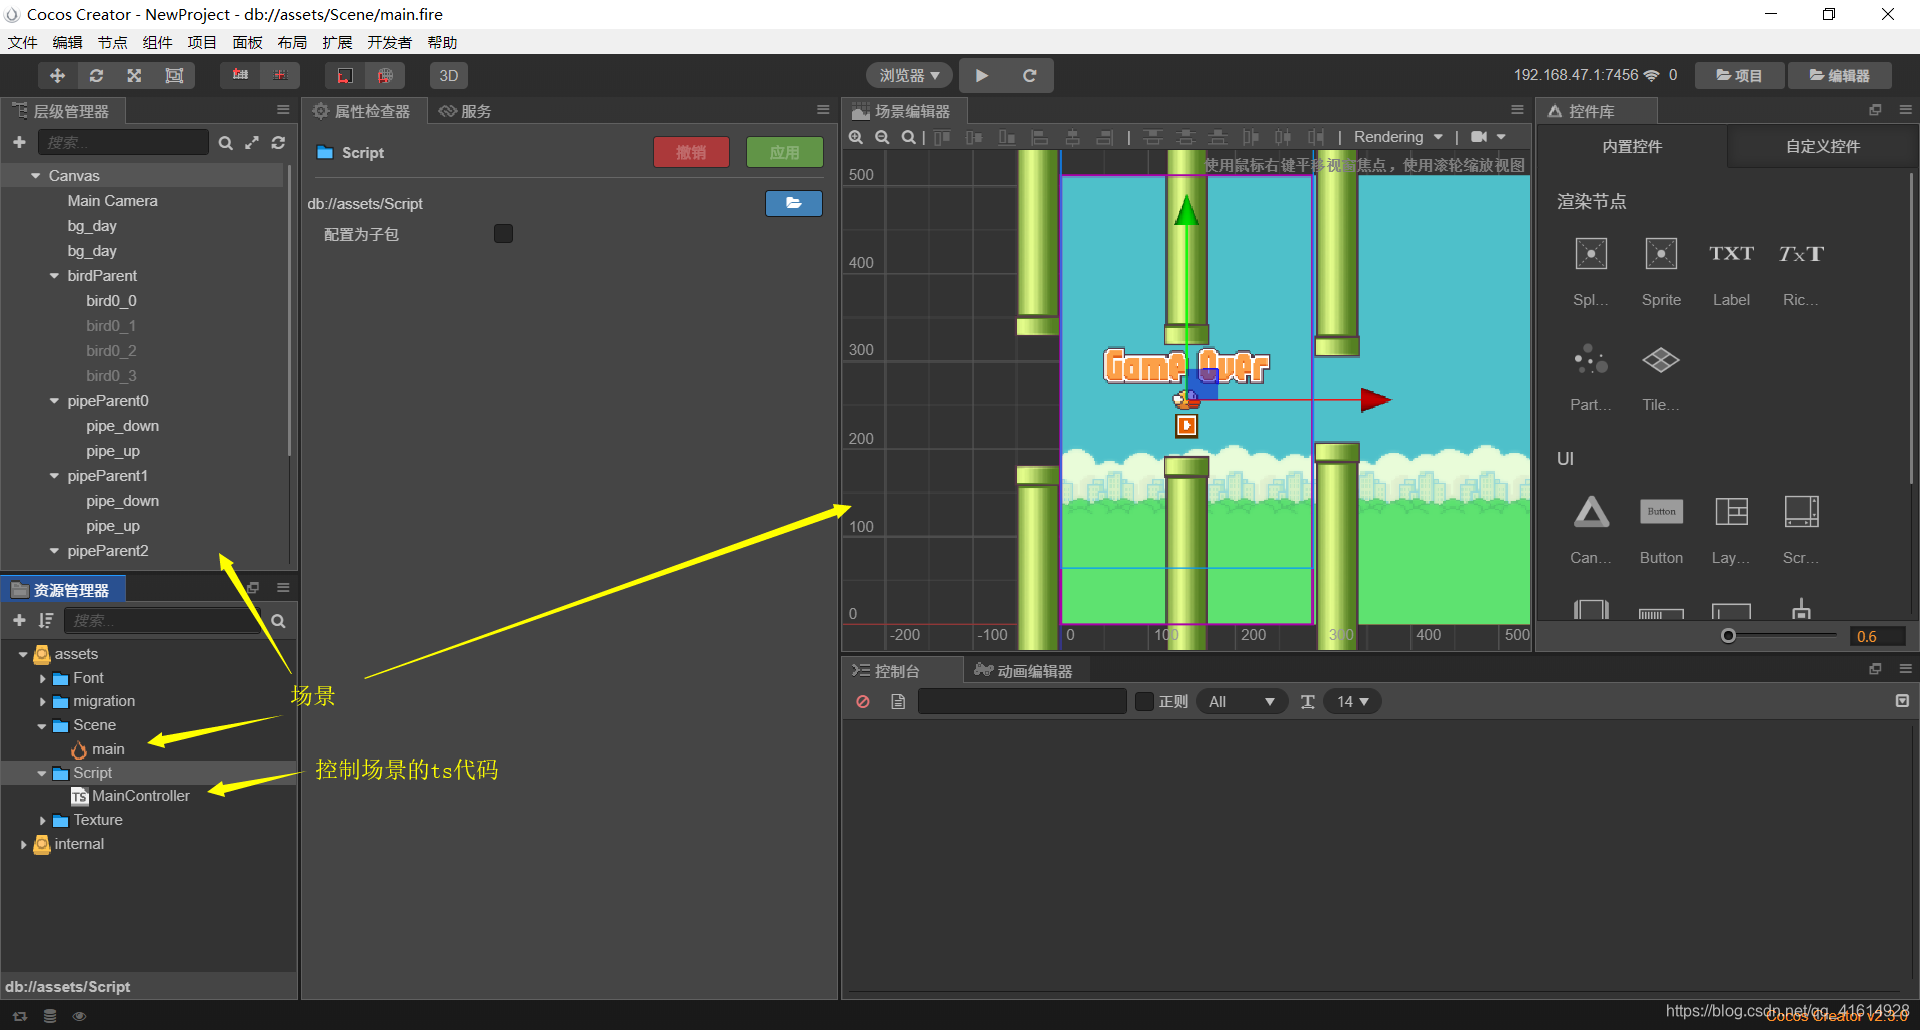Image resolution: width=1920 pixels, height=1030 pixels.
Task: Change the assets sort order
Action: pyautogui.click(x=46, y=621)
